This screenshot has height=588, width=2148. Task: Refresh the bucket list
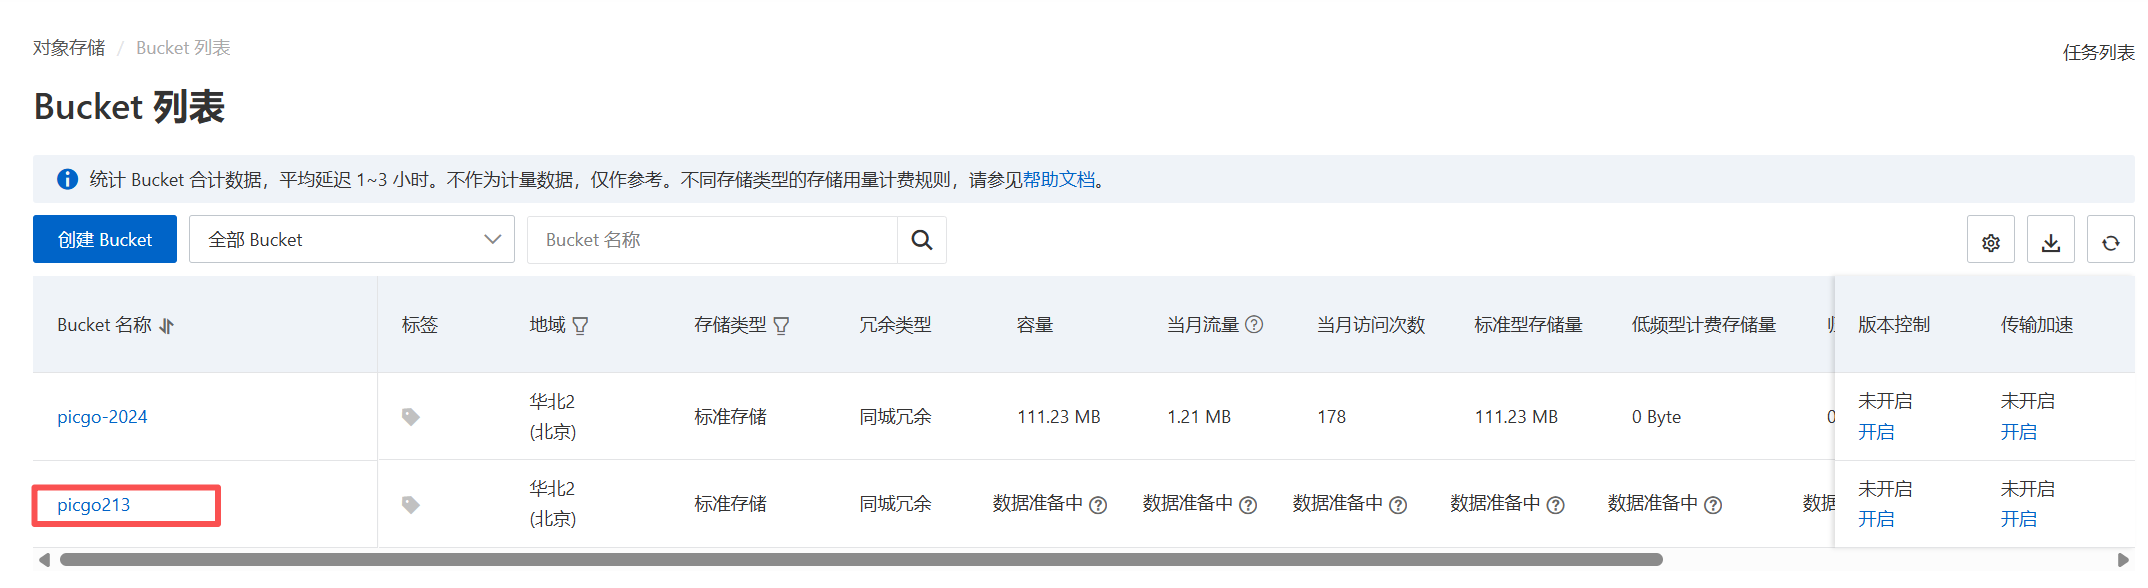[2110, 242]
